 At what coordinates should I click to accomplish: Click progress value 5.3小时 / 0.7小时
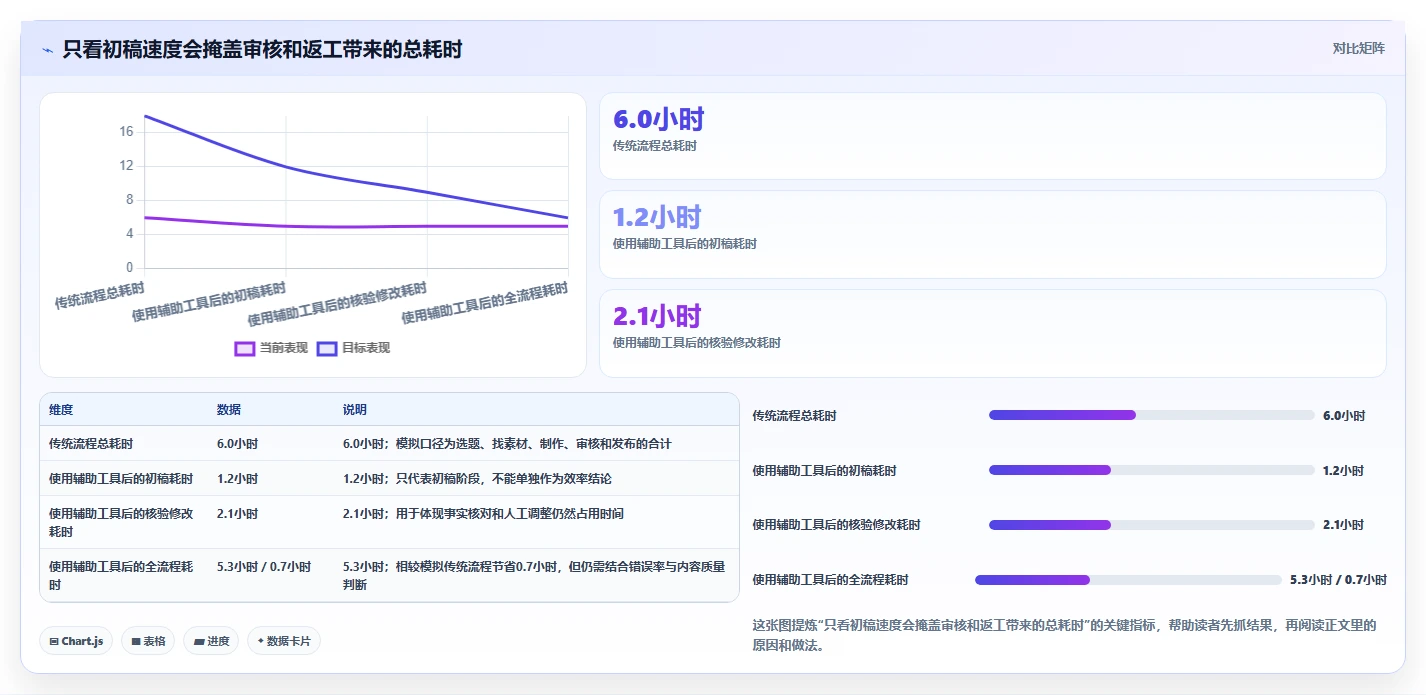(1338, 580)
